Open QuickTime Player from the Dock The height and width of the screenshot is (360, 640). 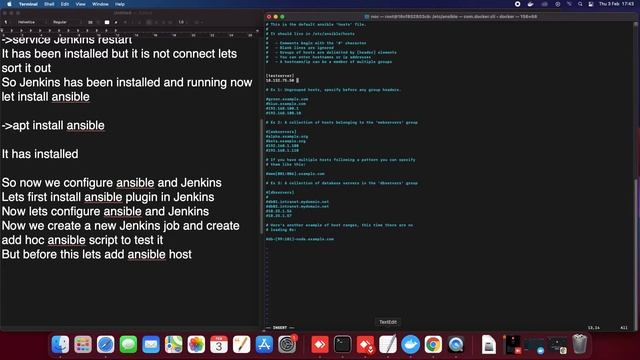click(456, 344)
